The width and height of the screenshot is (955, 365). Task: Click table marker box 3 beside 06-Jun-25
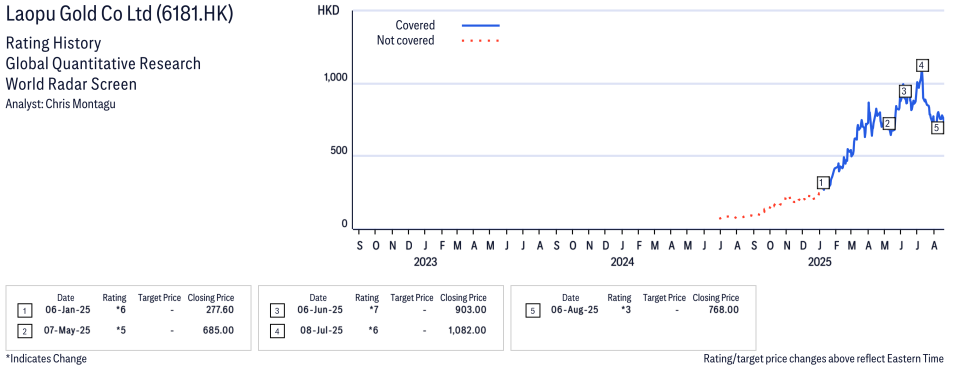(x=277, y=310)
